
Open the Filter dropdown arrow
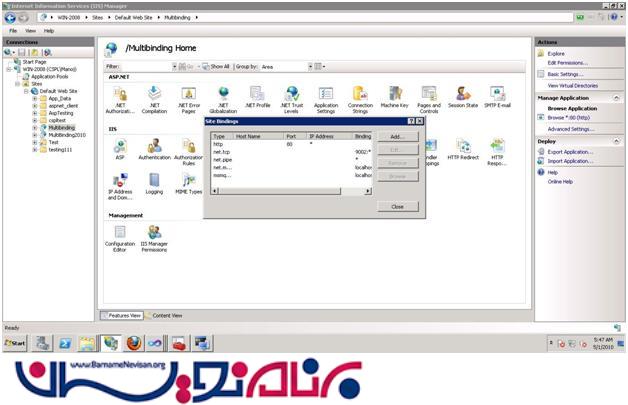coord(174,67)
